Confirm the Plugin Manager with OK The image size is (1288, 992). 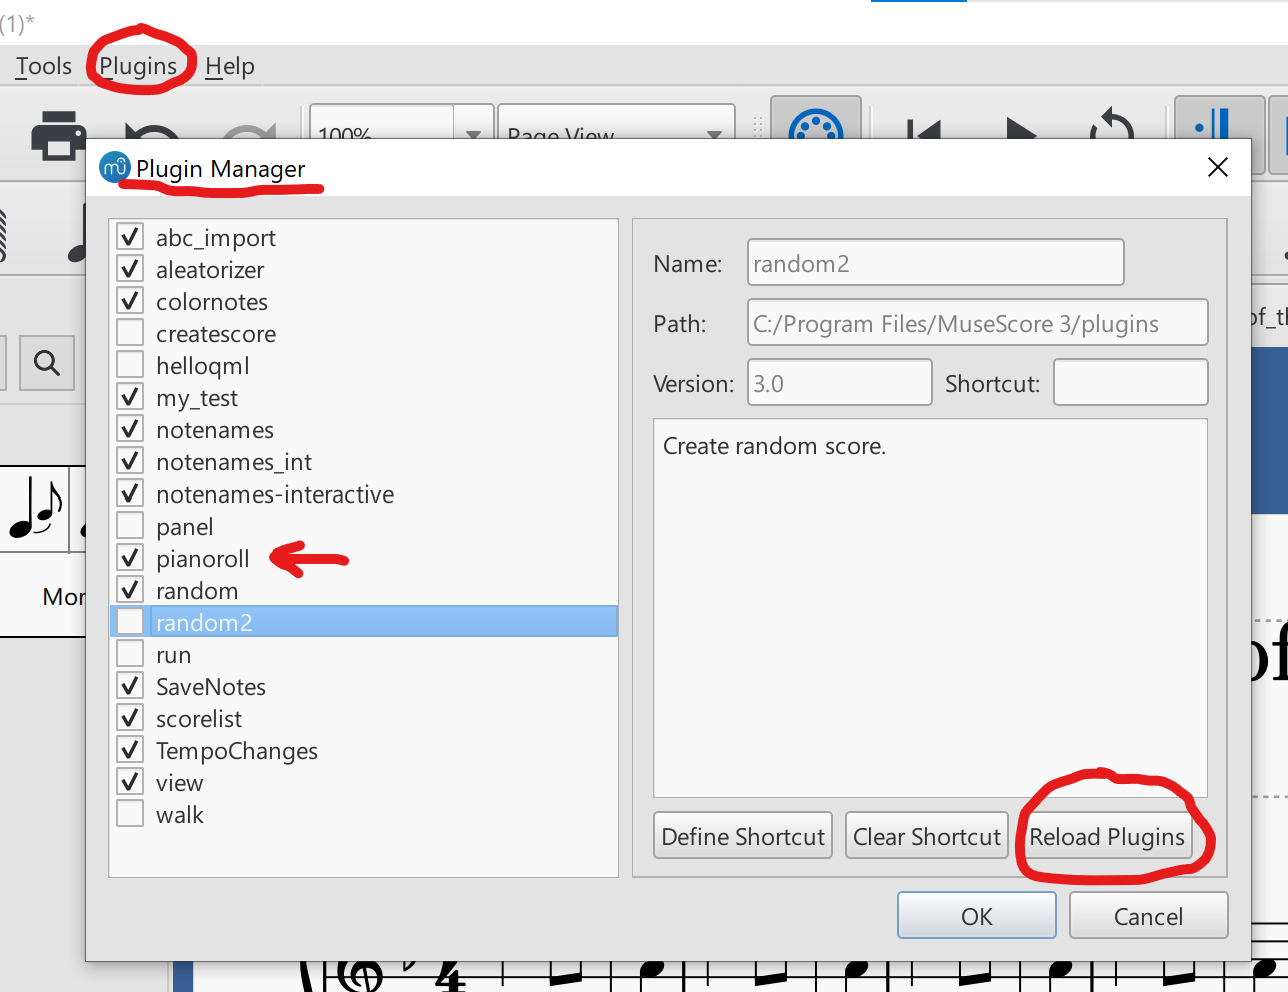[977, 916]
